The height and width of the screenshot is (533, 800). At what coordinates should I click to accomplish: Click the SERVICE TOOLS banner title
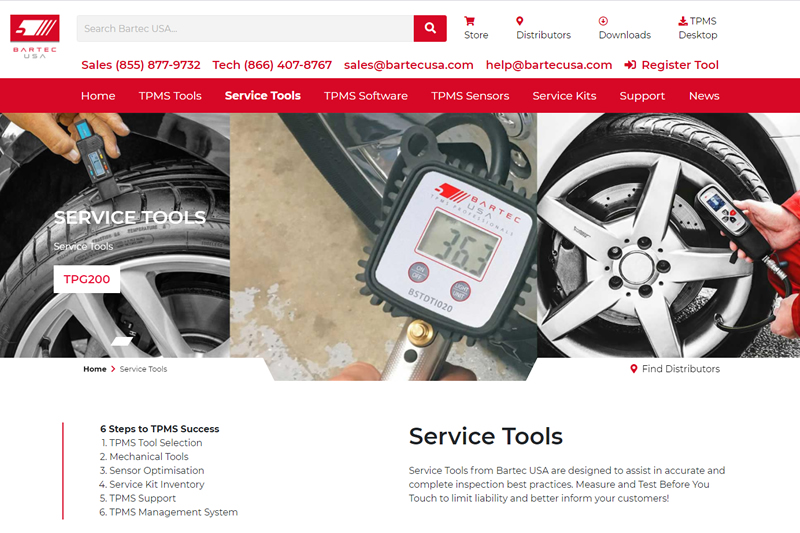[130, 218]
